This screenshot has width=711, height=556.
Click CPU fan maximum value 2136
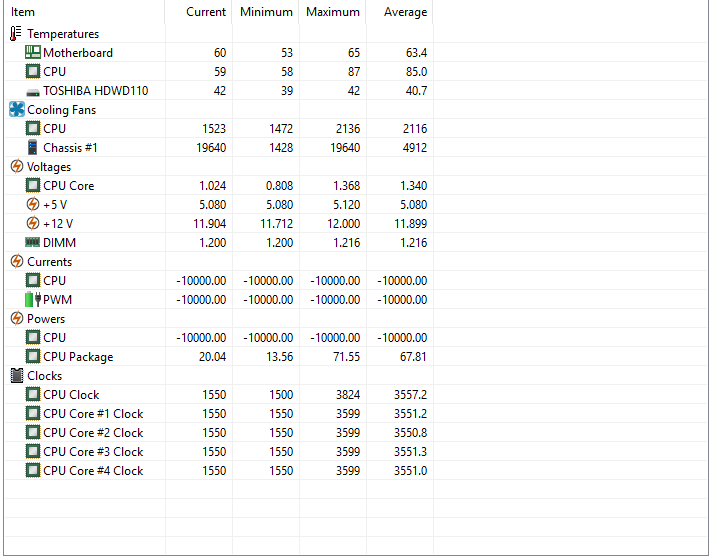click(x=348, y=129)
